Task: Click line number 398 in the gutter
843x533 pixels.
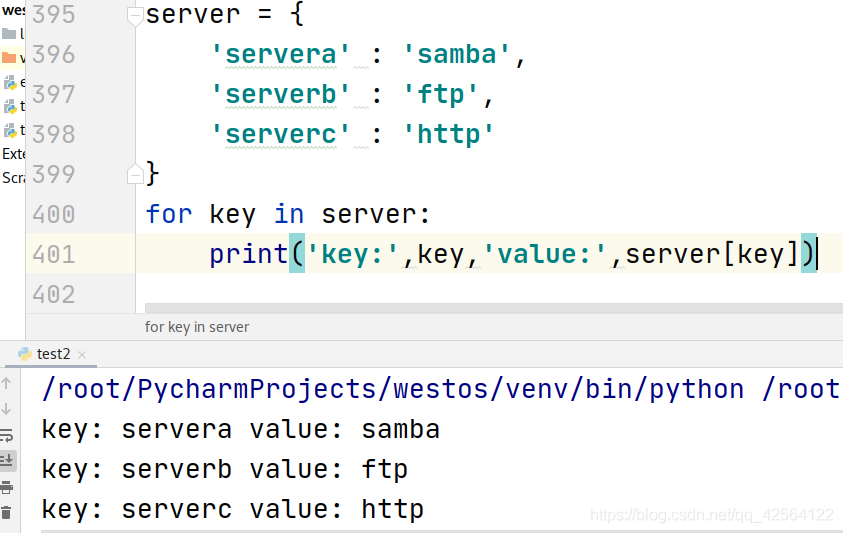Action: pos(53,134)
